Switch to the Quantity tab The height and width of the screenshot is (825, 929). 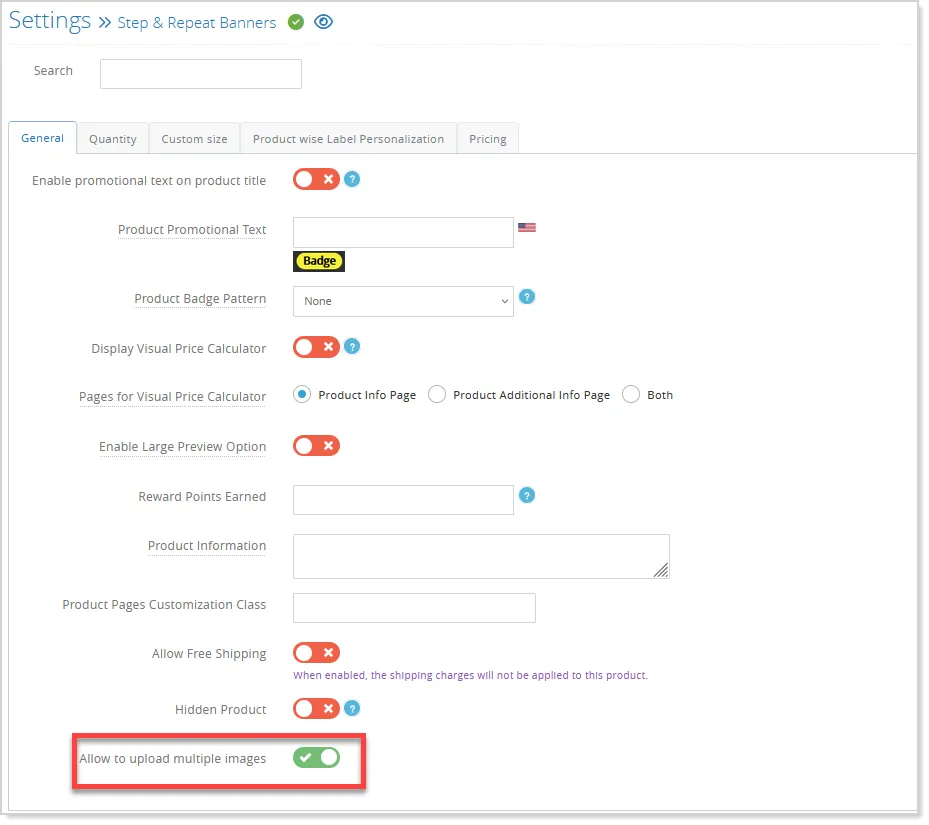[113, 139]
